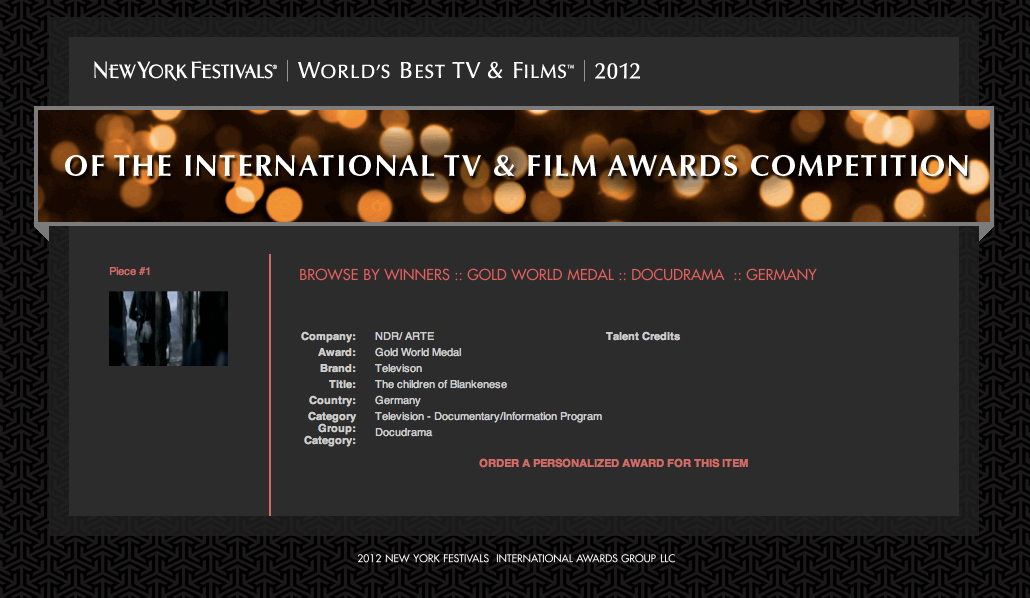Click the Germany breadcrumb link
The height and width of the screenshot is (598, 1030).
tap(781, 275)
